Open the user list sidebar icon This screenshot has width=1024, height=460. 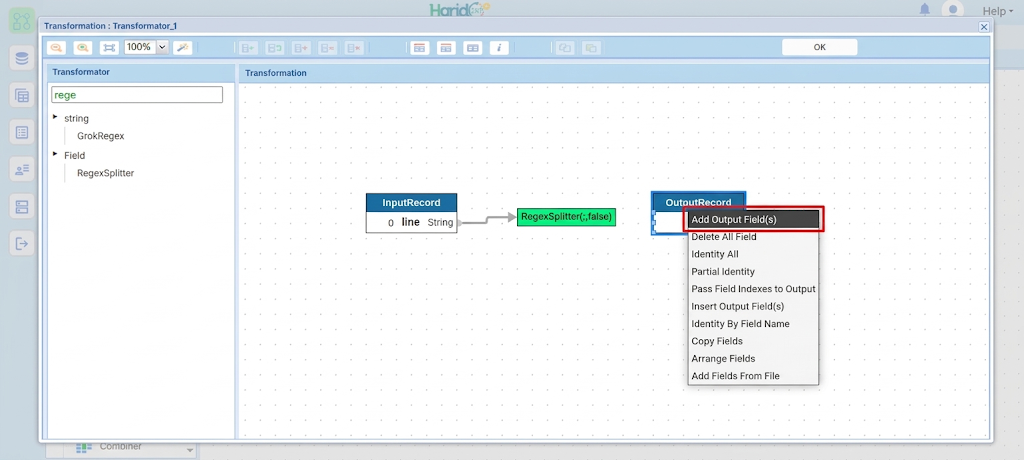tap(22, 170)
